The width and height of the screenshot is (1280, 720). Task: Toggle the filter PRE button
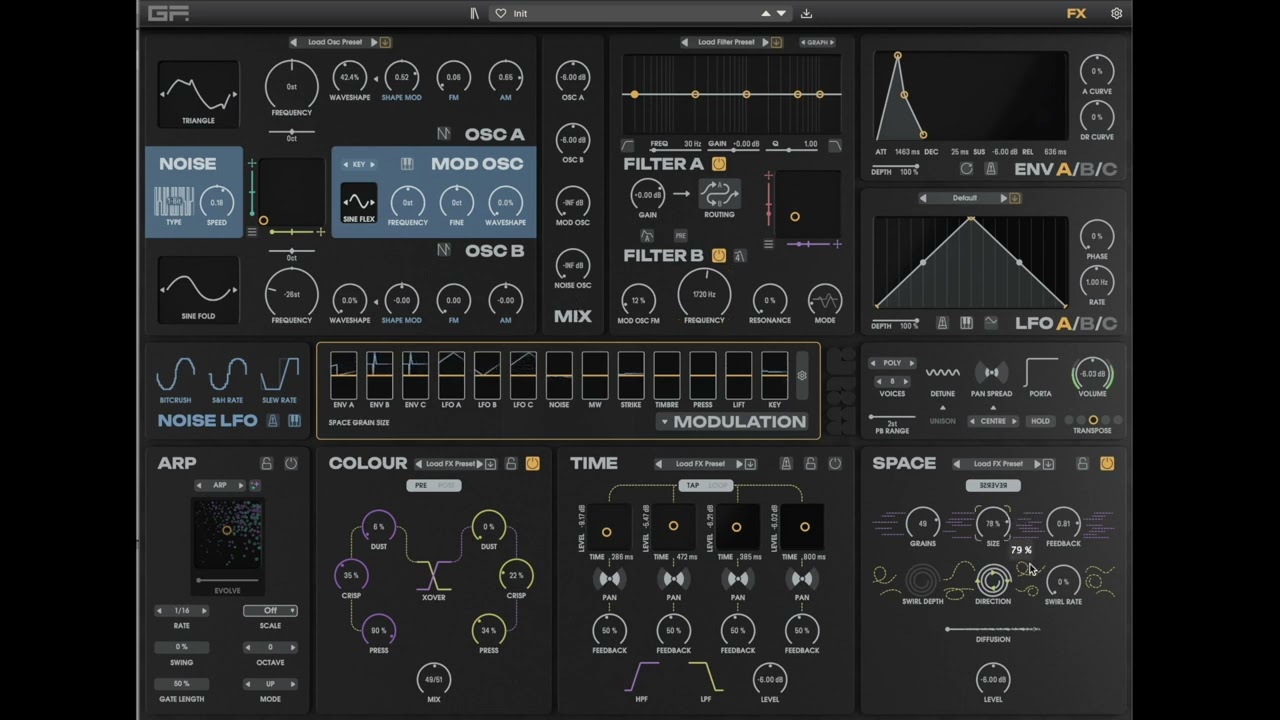click(x=680, y=236)
